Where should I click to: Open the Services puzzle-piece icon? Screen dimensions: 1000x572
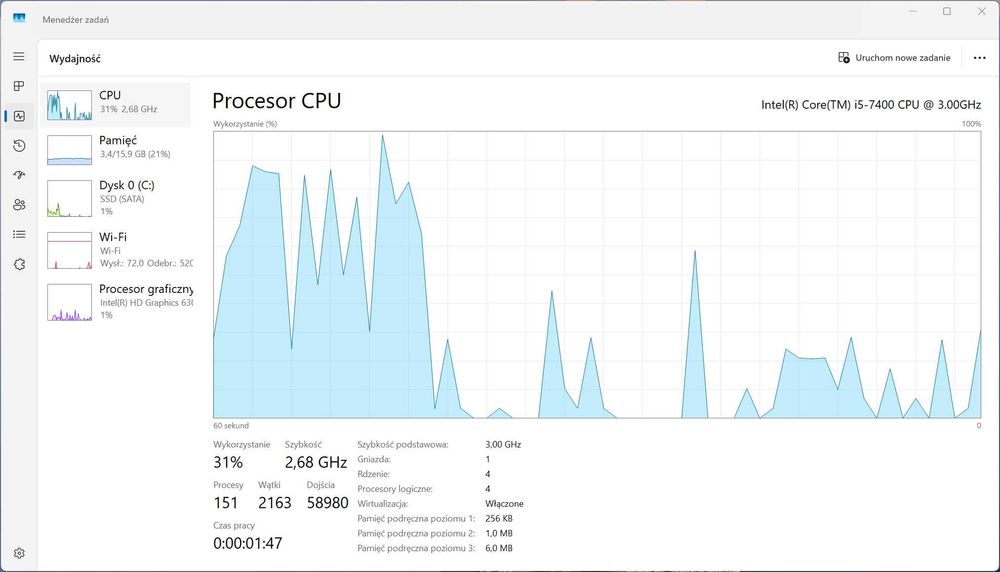pos(19,264)
